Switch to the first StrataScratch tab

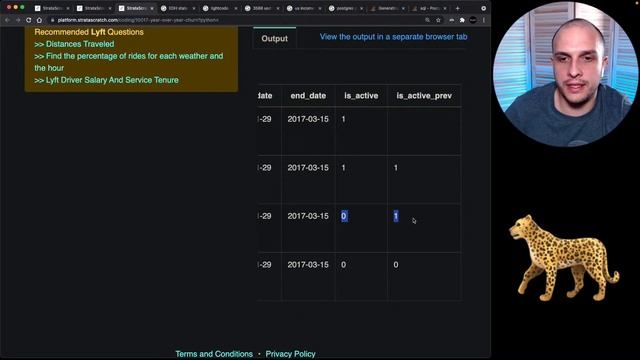pos(52,8)
